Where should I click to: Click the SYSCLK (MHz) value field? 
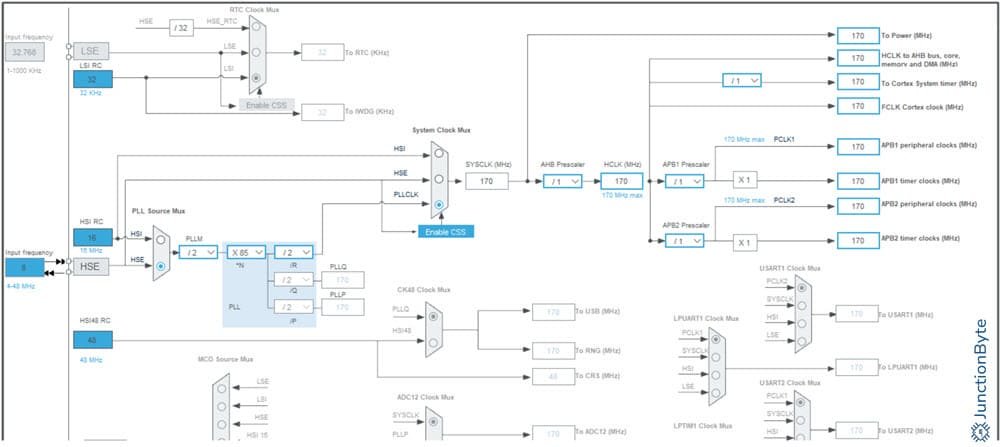[487, 181]
